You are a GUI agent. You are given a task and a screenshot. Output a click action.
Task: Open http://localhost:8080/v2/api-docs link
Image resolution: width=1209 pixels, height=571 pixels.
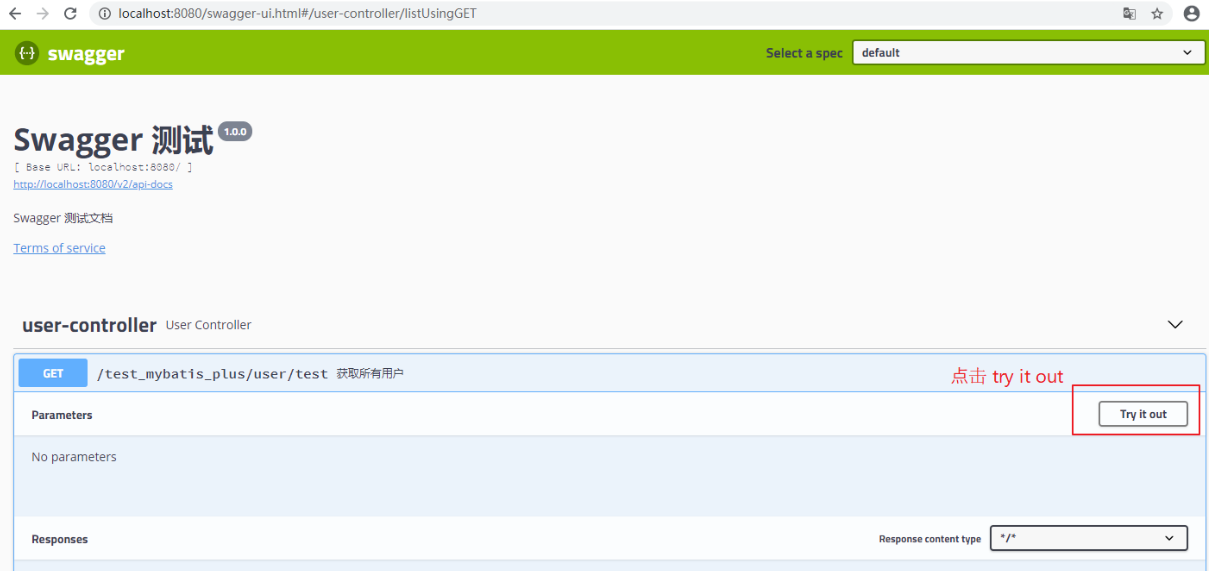[x=93, y=184]
